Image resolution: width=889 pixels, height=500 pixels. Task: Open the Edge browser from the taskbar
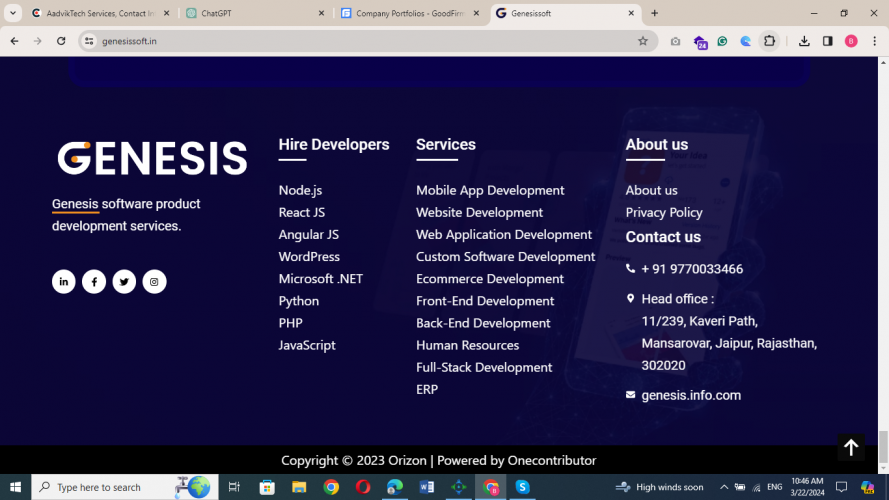tap(395, 487)
